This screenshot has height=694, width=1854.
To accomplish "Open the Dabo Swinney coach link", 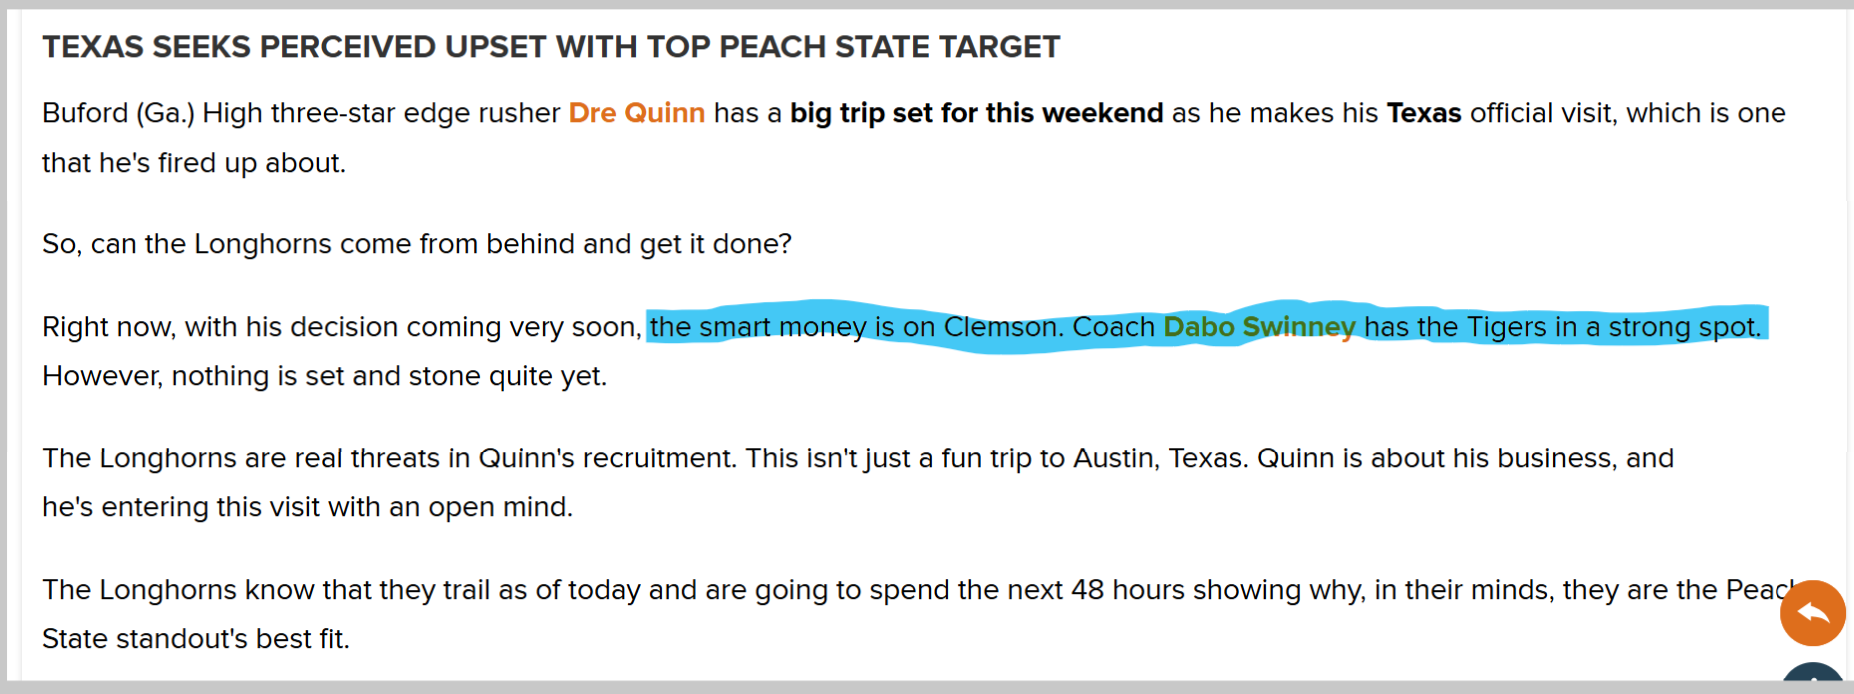I will pyautogui.click(x=1259, y=327).
